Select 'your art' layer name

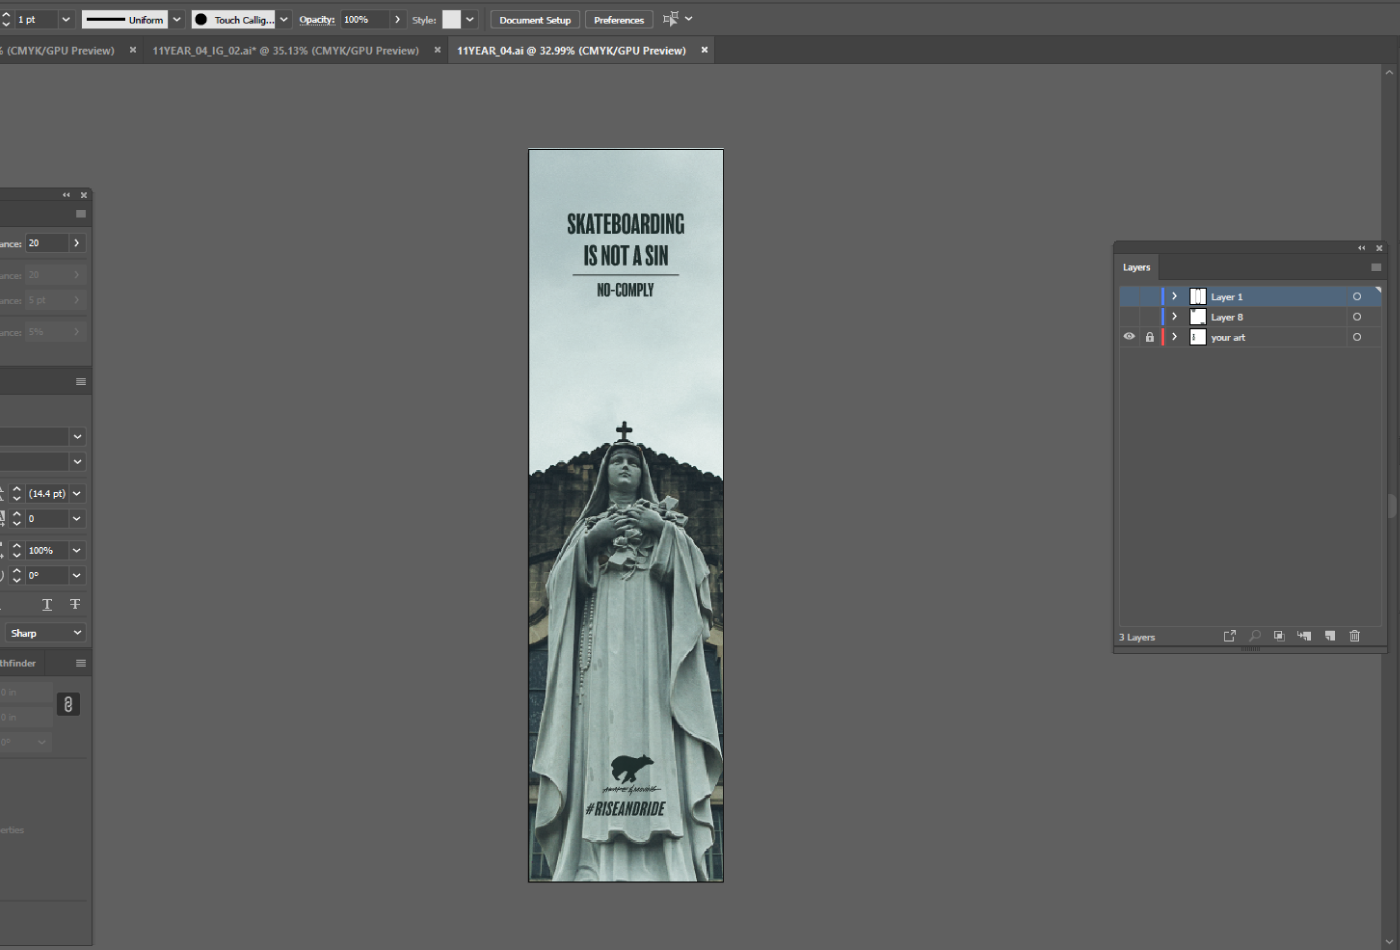coord(1228,338)
